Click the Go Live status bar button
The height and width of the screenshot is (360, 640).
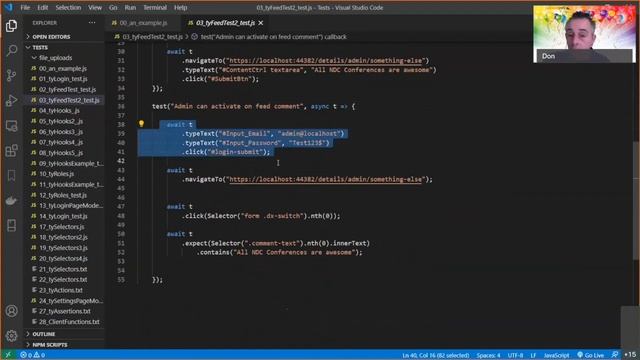591,355
